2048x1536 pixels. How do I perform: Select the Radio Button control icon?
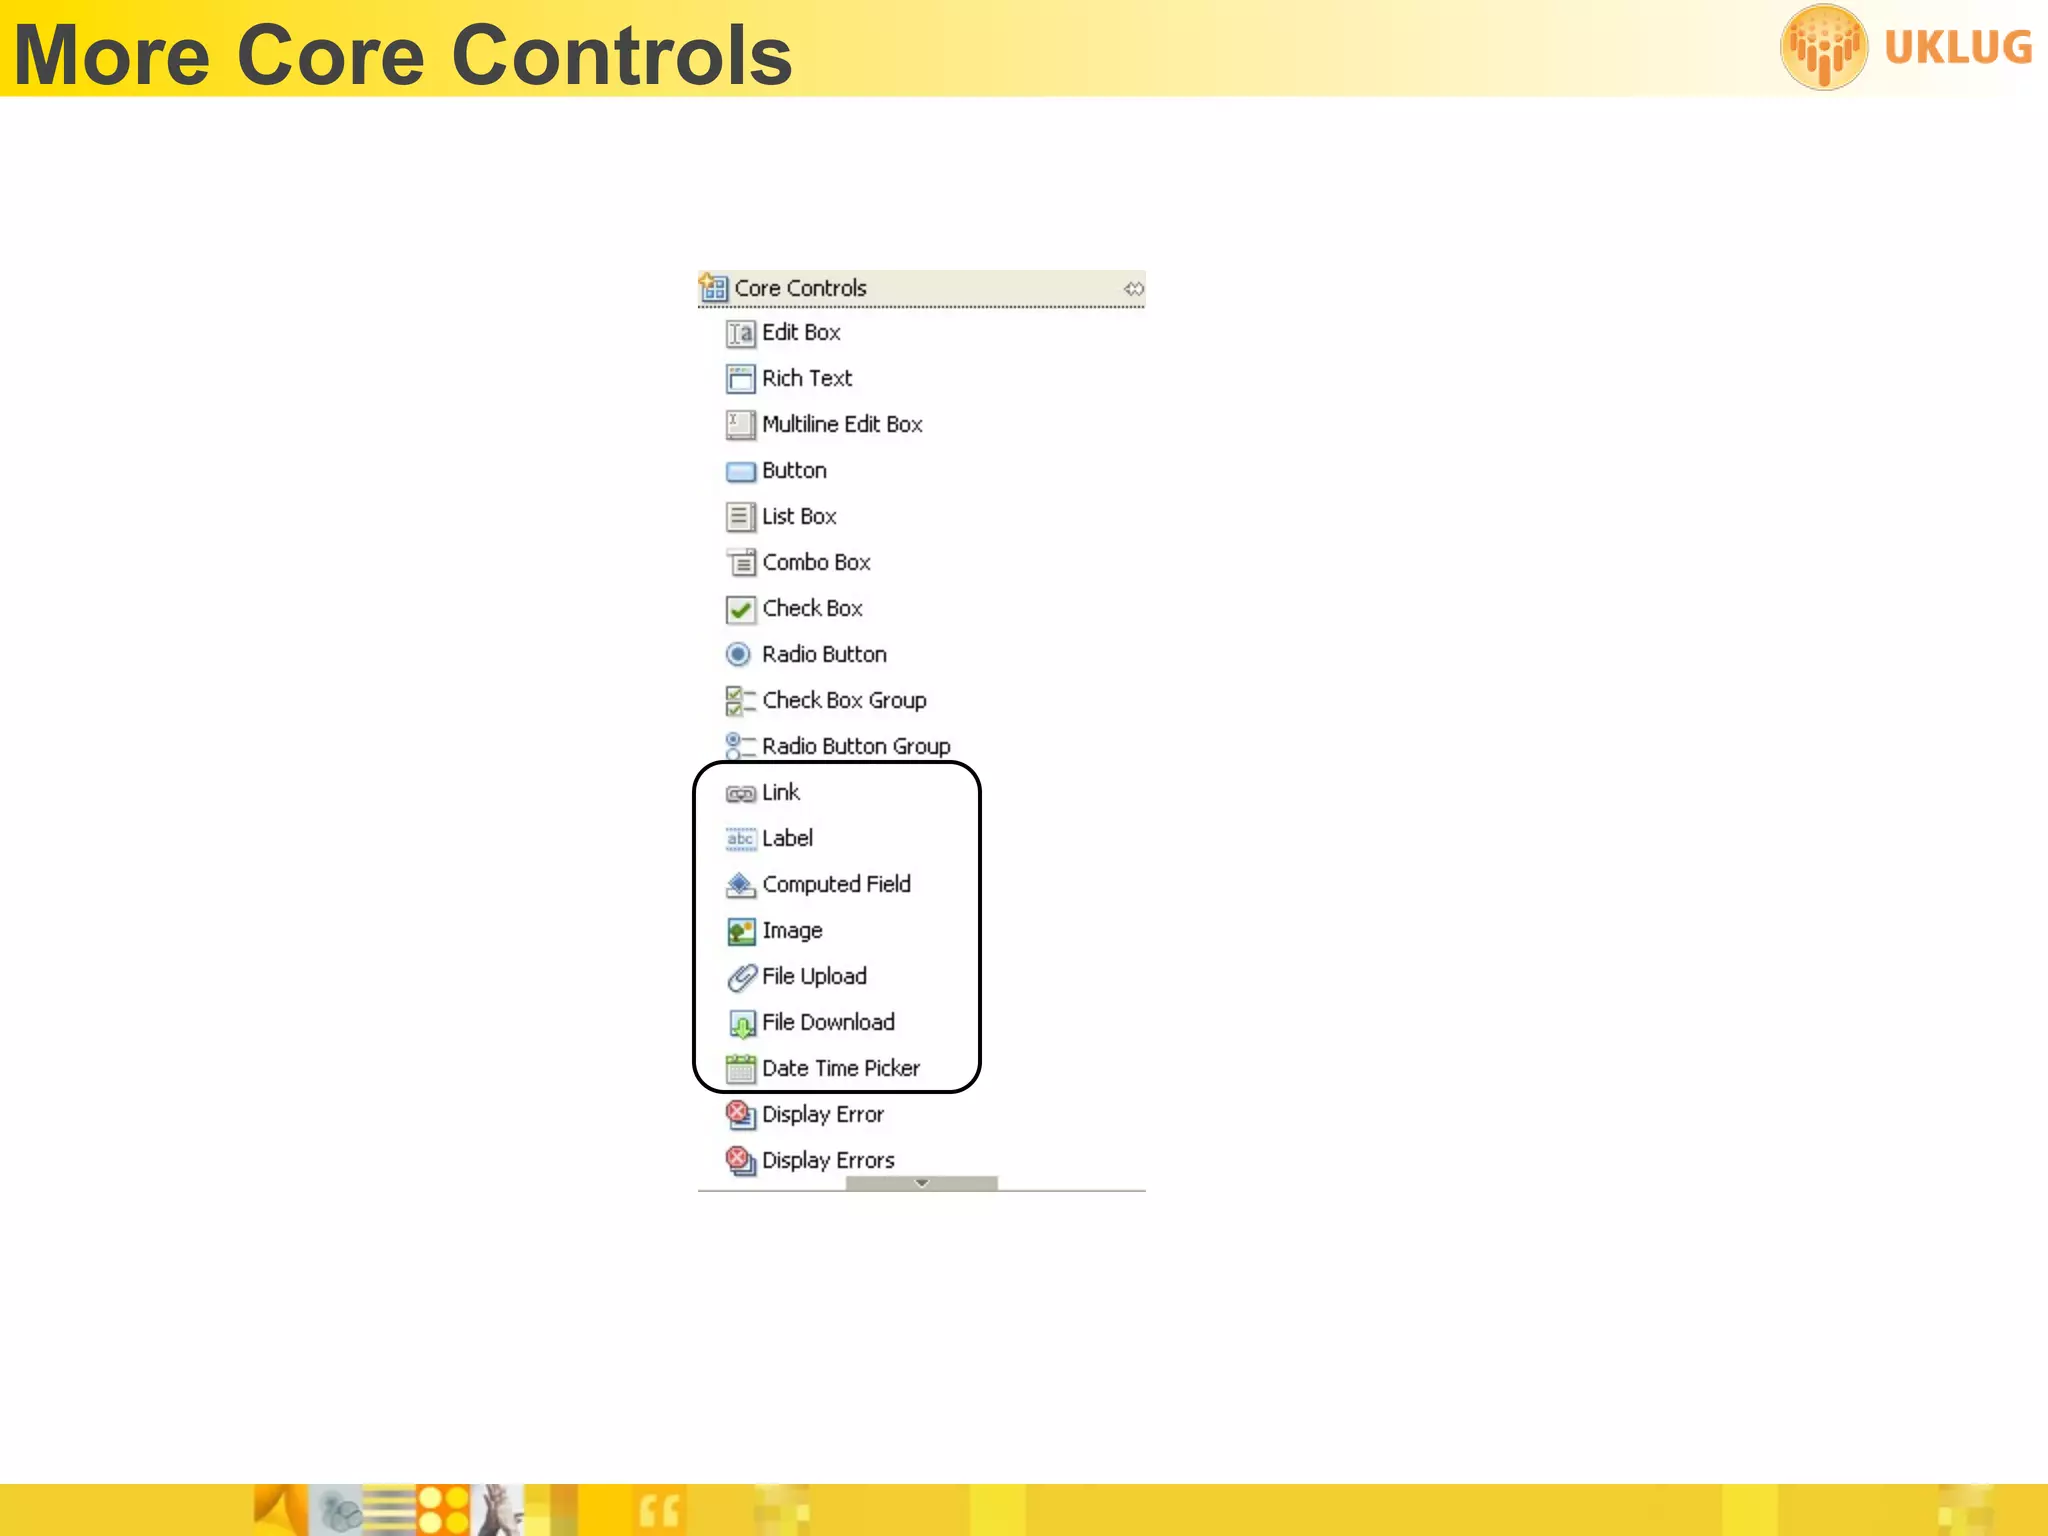click(x=738, y=655)
